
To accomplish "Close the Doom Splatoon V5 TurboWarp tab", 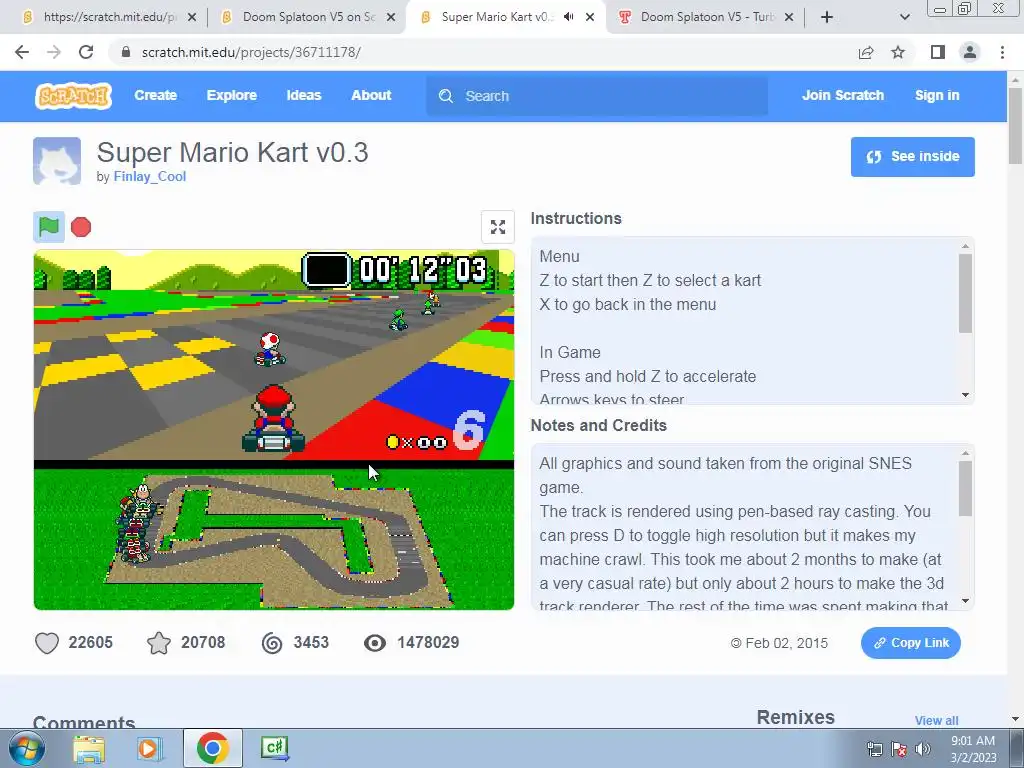I will coord(789,17).
